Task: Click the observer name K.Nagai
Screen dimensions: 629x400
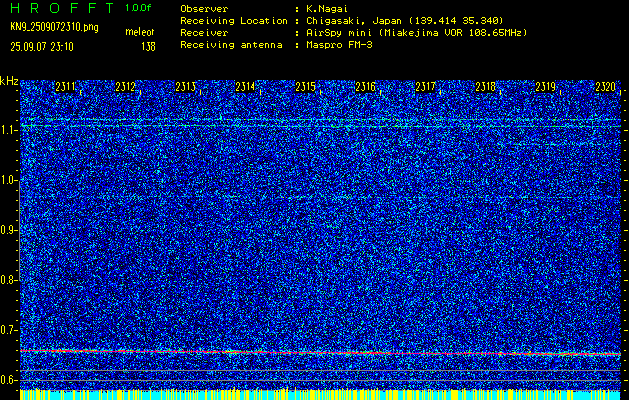Action: 327,8
